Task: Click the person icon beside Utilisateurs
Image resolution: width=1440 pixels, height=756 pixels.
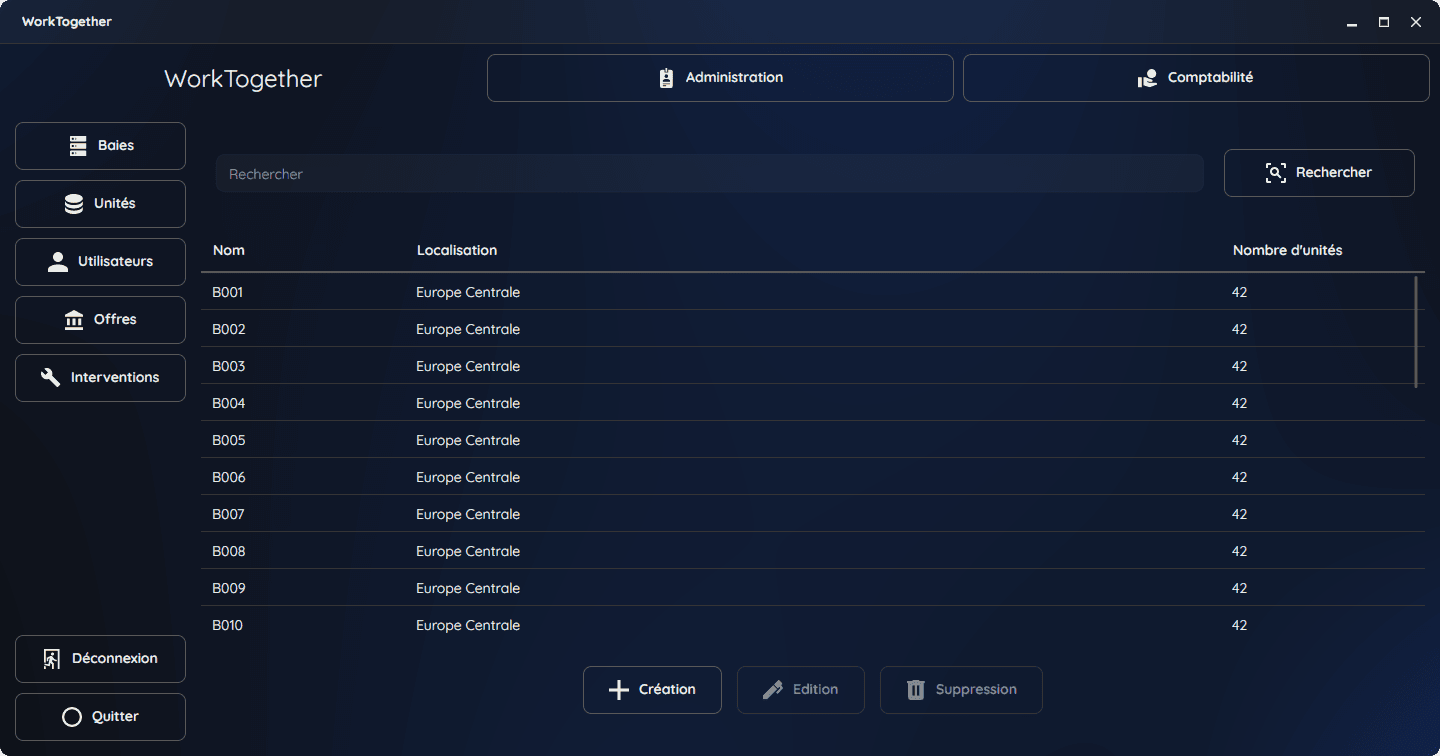Action: tap(58, 262)
